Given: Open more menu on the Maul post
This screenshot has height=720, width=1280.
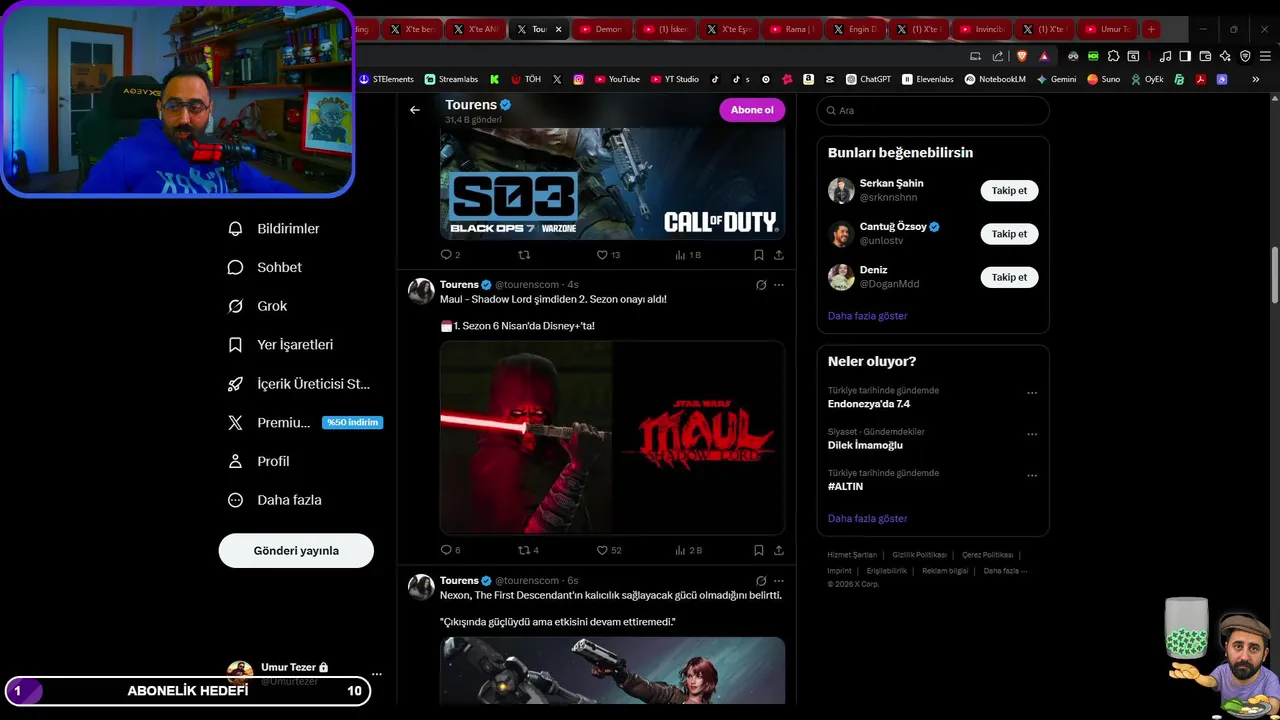Looking at the screenshot, I should coord(778,285).
